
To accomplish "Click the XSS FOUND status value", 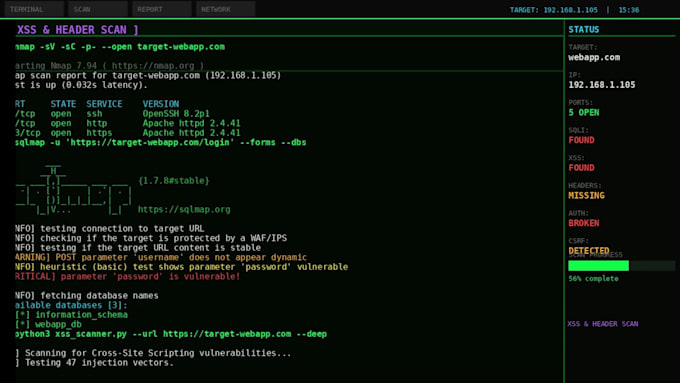I will [x=582, y=168].
